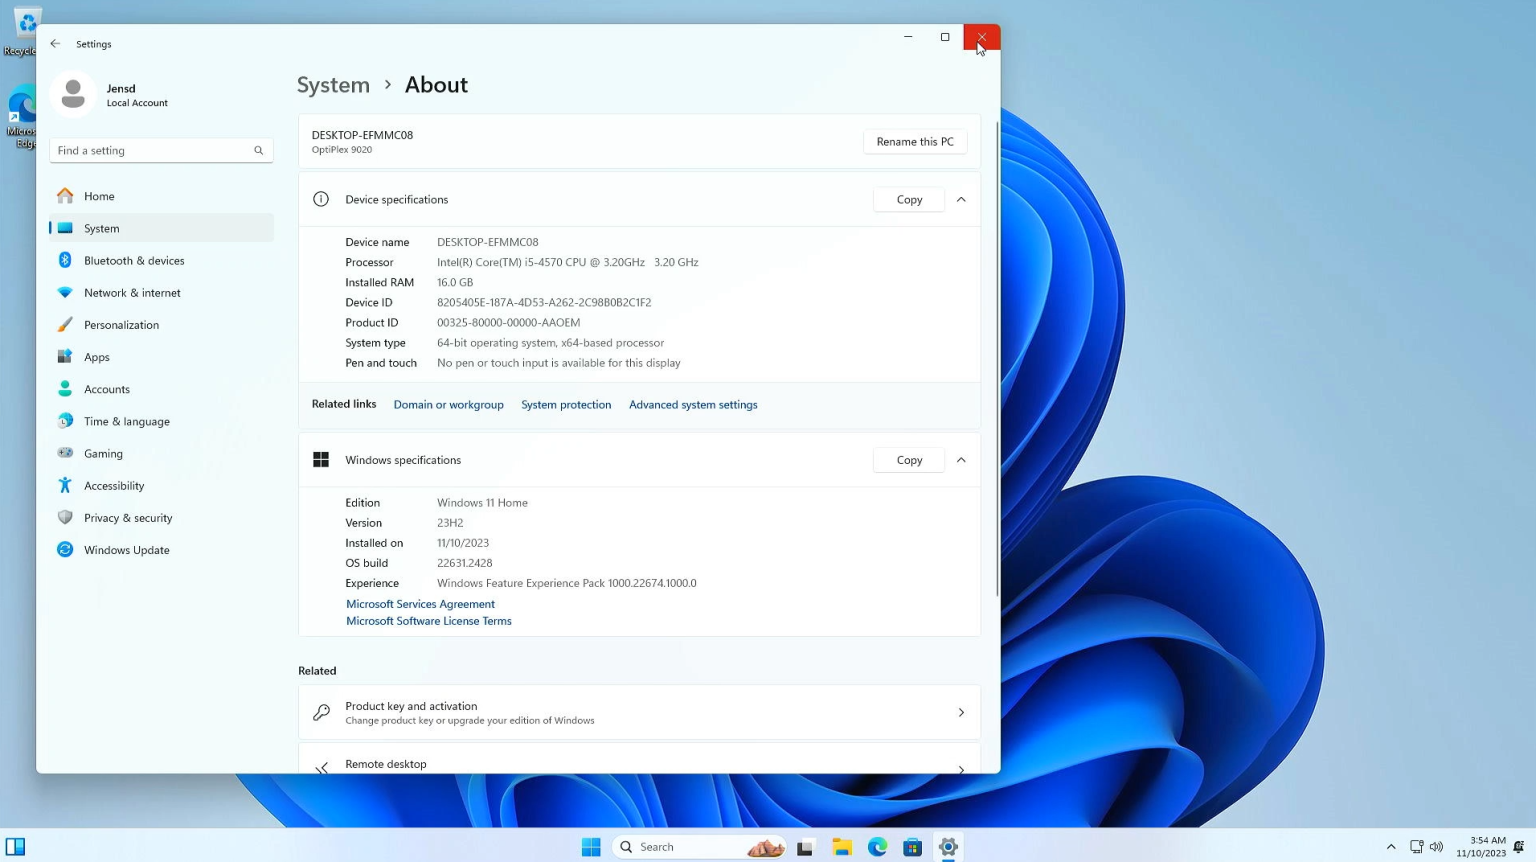1536x862 pixels.
Task: Collapse the Device specifications section
Action: click(960, 199)
